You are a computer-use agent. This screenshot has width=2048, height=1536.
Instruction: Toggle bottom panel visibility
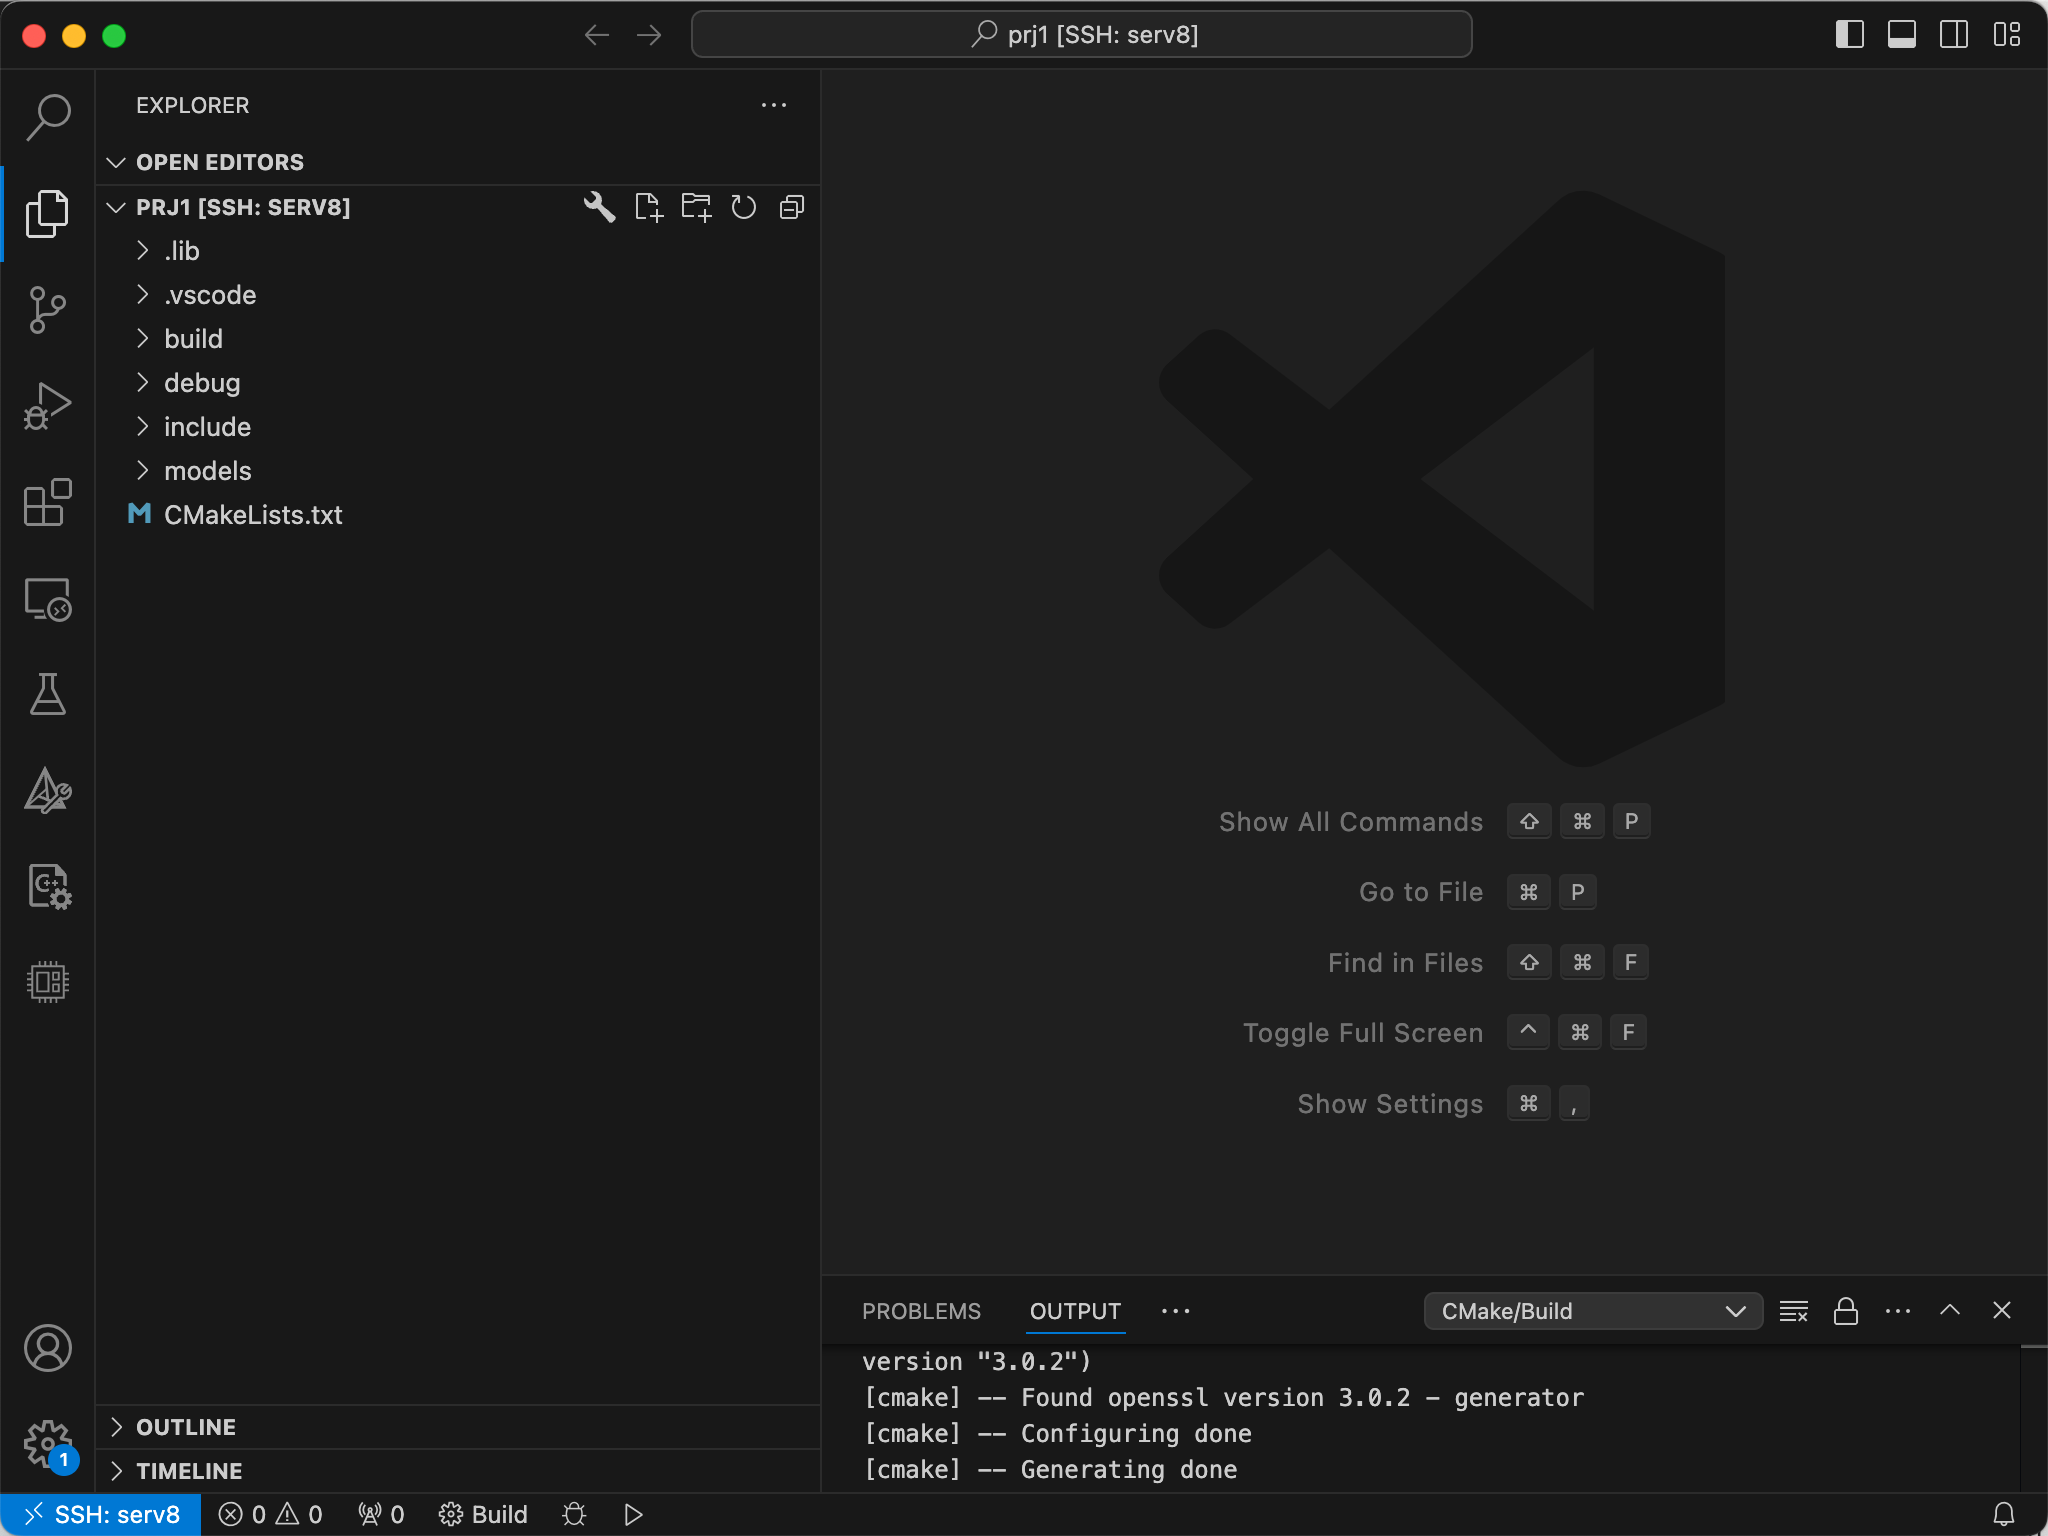1902,35
